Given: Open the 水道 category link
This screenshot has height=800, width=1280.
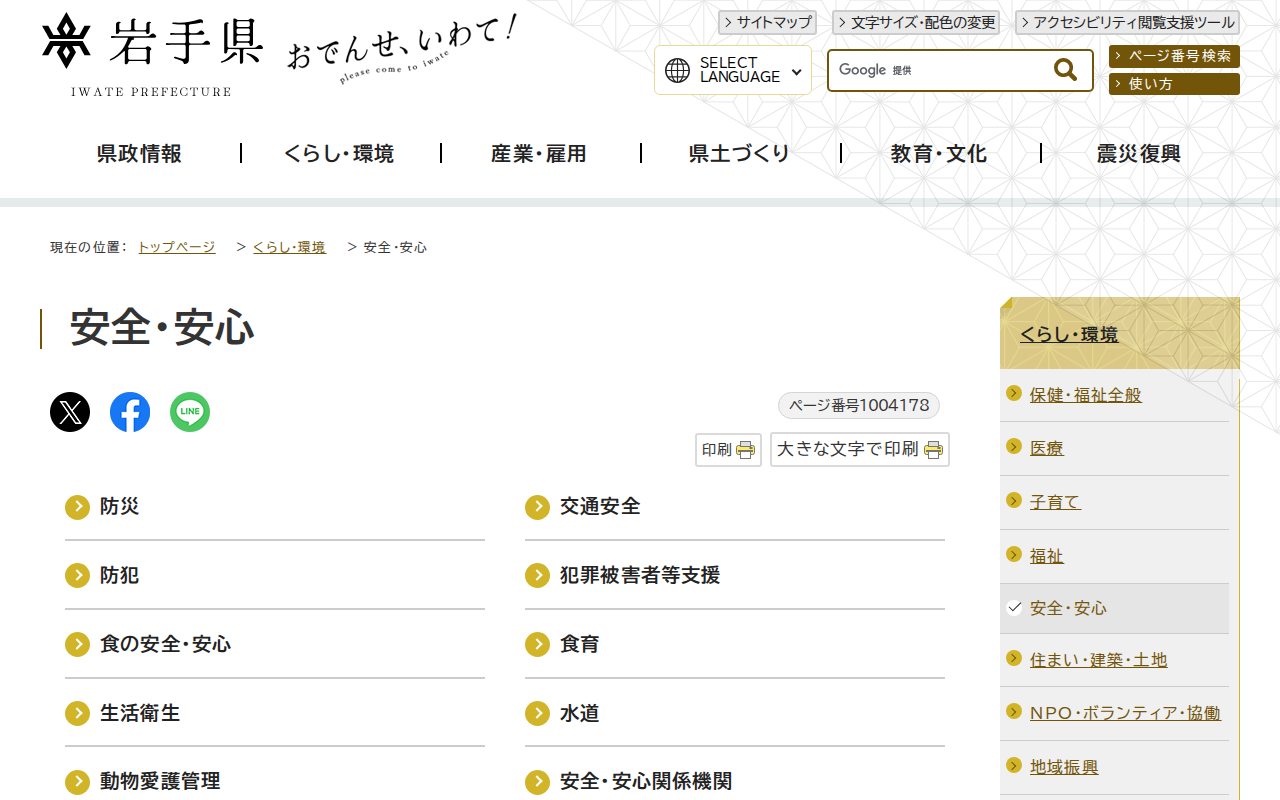Looking at the screenshot, I should (x=580, y=713).
